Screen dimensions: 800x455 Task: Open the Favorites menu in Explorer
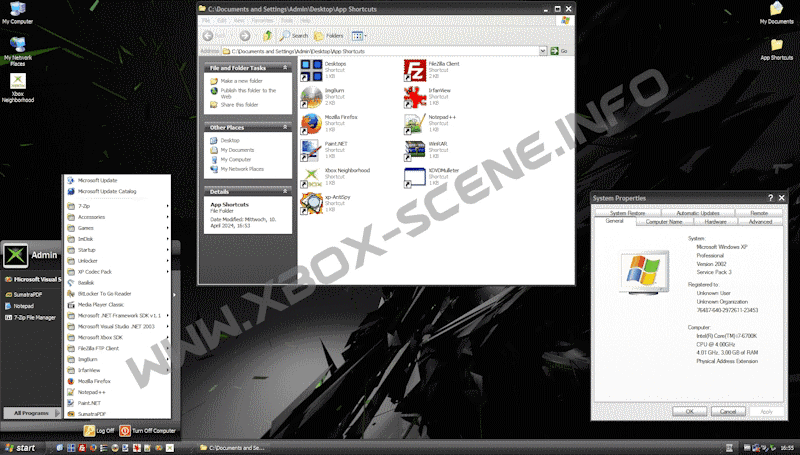(x=262, y=21)
